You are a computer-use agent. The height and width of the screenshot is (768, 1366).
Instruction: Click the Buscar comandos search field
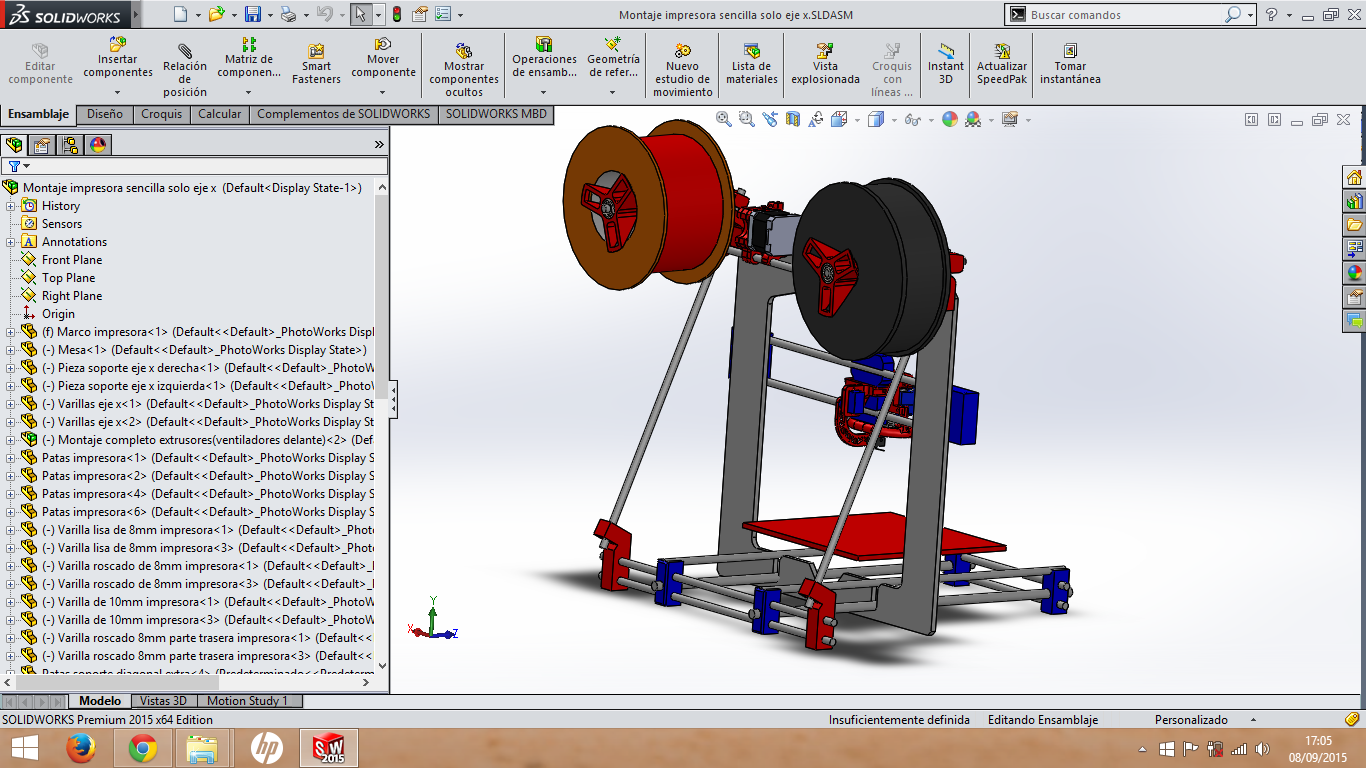click(1125, 15)
